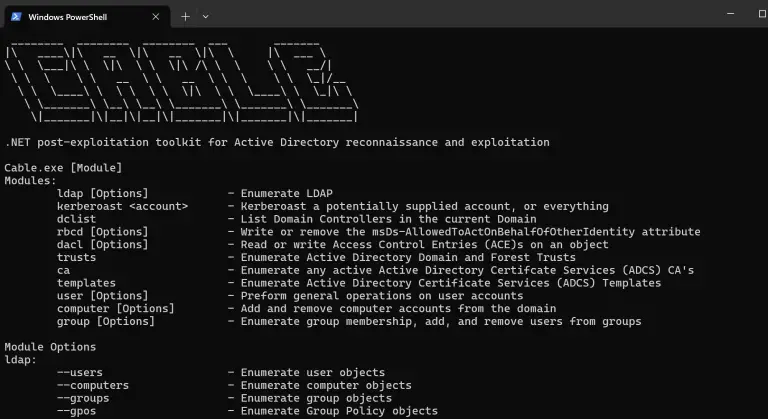Click the 'rbcd [Options]' module entry
The image size is (768, 419).
(x=102, y=232)
